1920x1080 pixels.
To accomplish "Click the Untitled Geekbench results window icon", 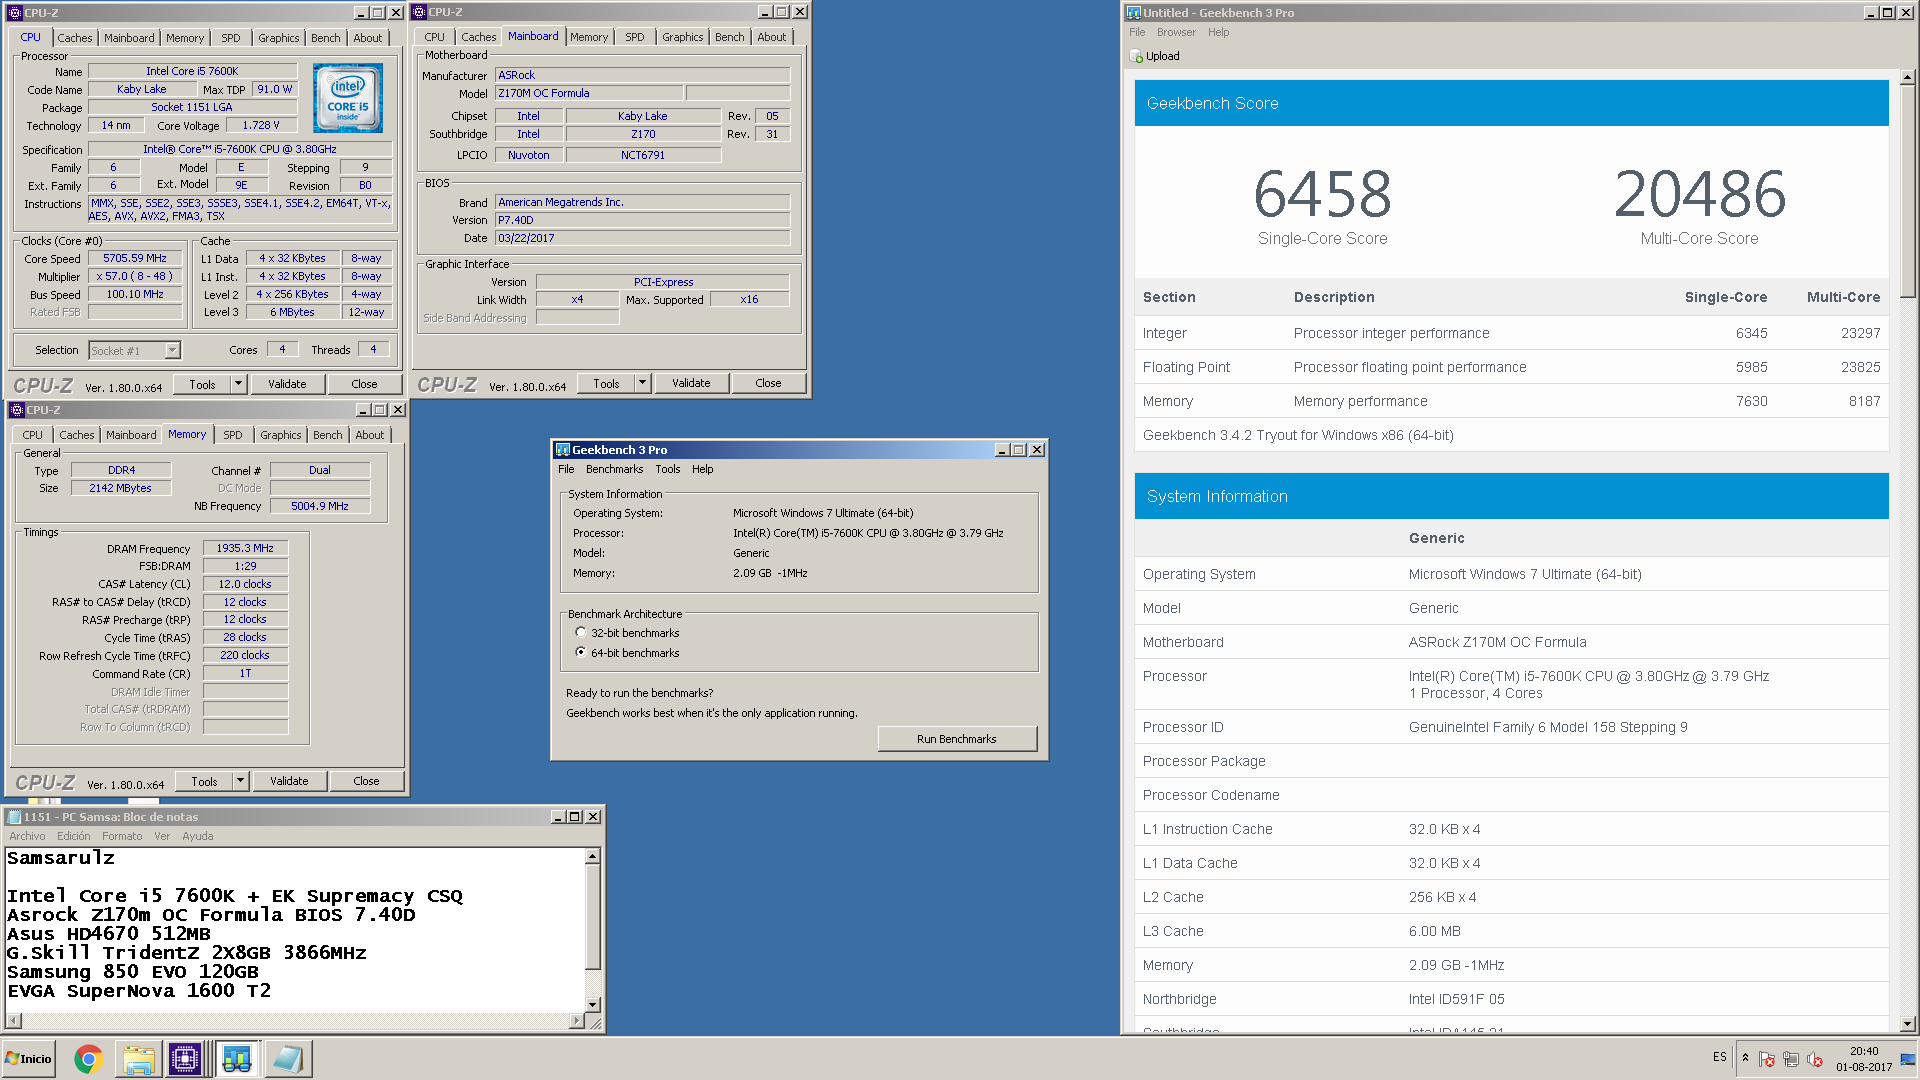I will tap(1133, 13).
